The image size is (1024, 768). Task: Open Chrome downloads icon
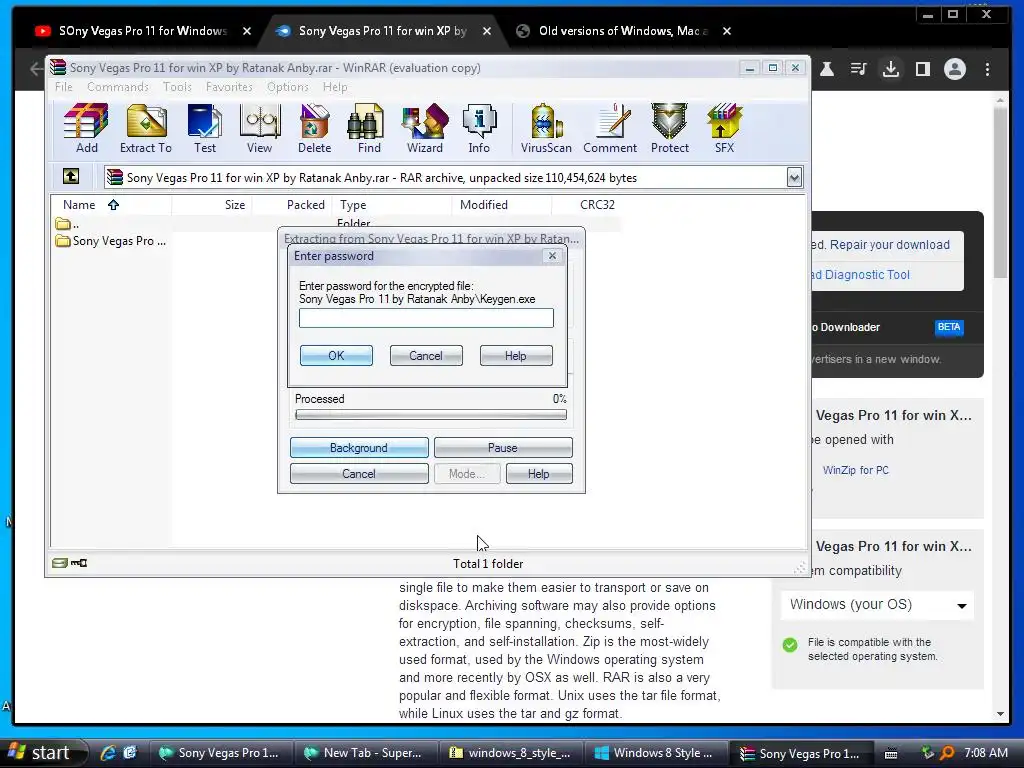click(891, 69)
